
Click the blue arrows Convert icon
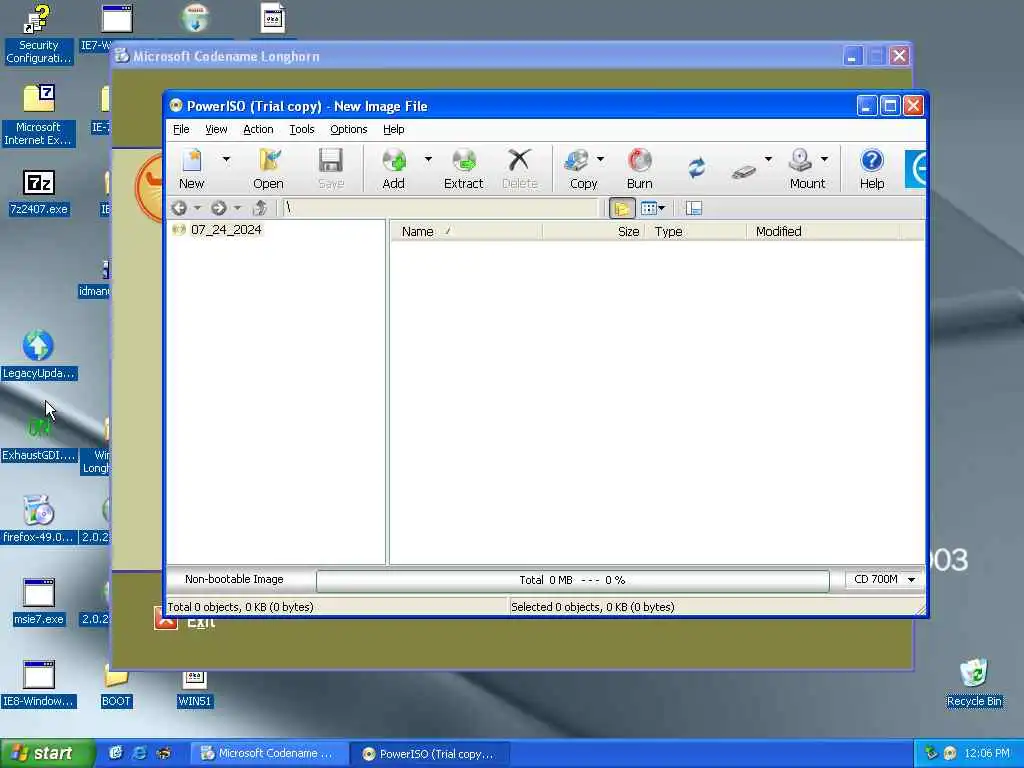pyautogui.click(x=697, y=168)
